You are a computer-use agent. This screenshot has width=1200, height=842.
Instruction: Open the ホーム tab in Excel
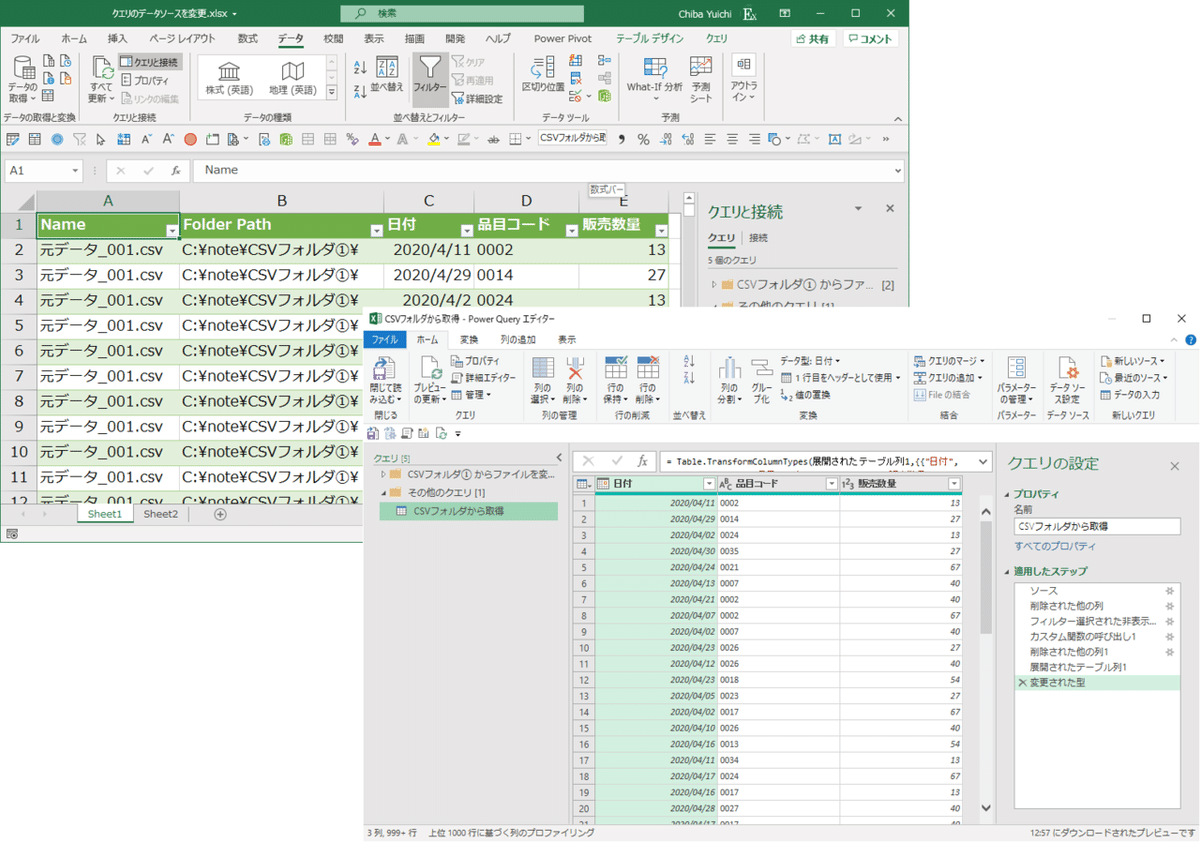[74, 38]
